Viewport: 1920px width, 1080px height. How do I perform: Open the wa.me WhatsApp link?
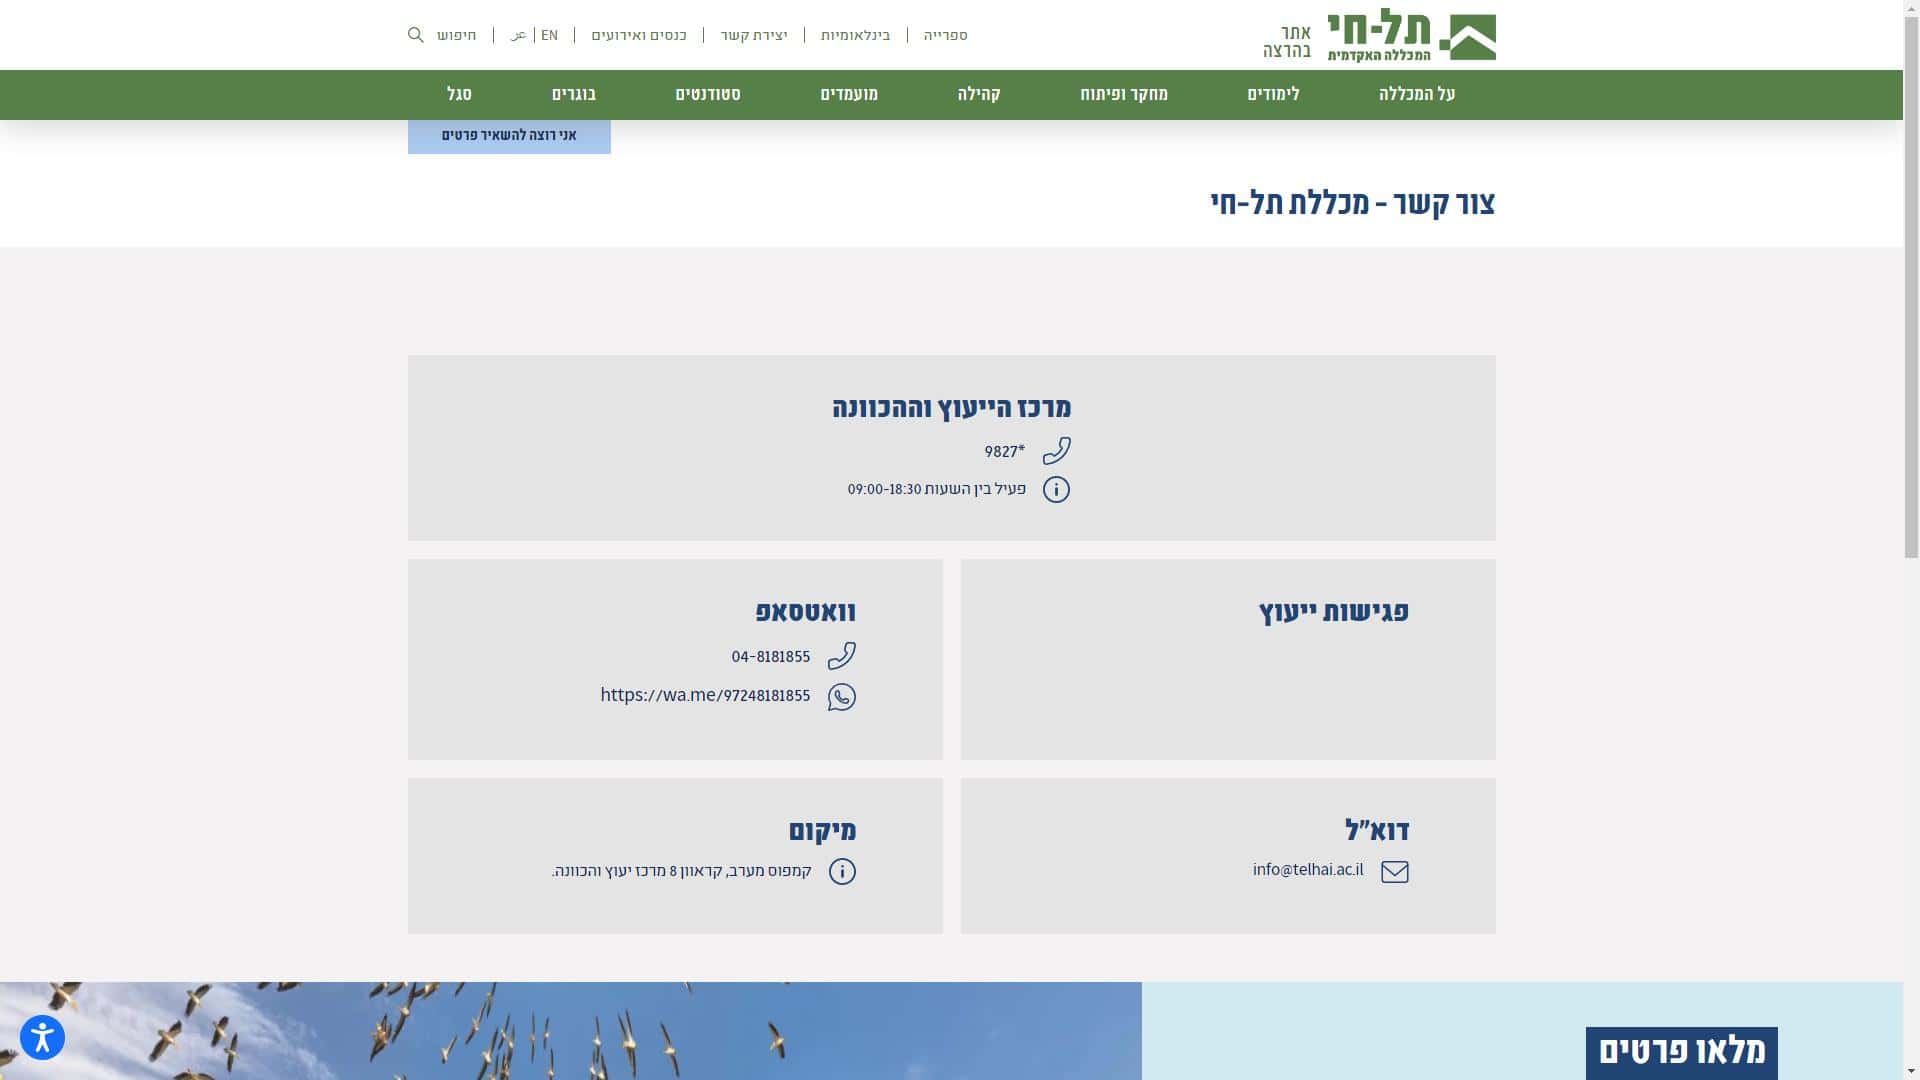pyautogui.click(x=705, y=695)
